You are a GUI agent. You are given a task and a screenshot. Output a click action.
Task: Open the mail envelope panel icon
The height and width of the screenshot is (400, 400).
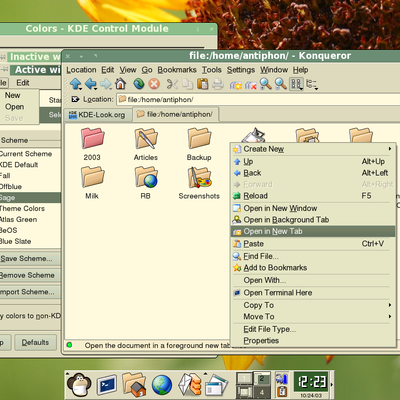pyautogui.click(x=189, y=385)
